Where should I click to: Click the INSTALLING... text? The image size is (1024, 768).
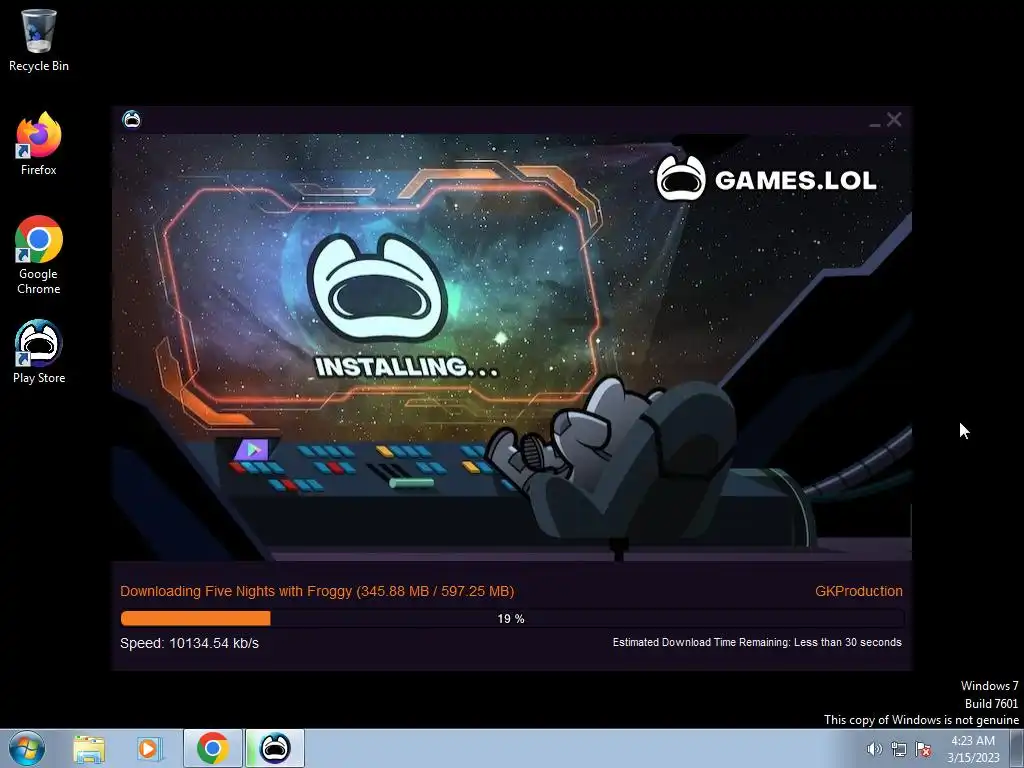406,367
